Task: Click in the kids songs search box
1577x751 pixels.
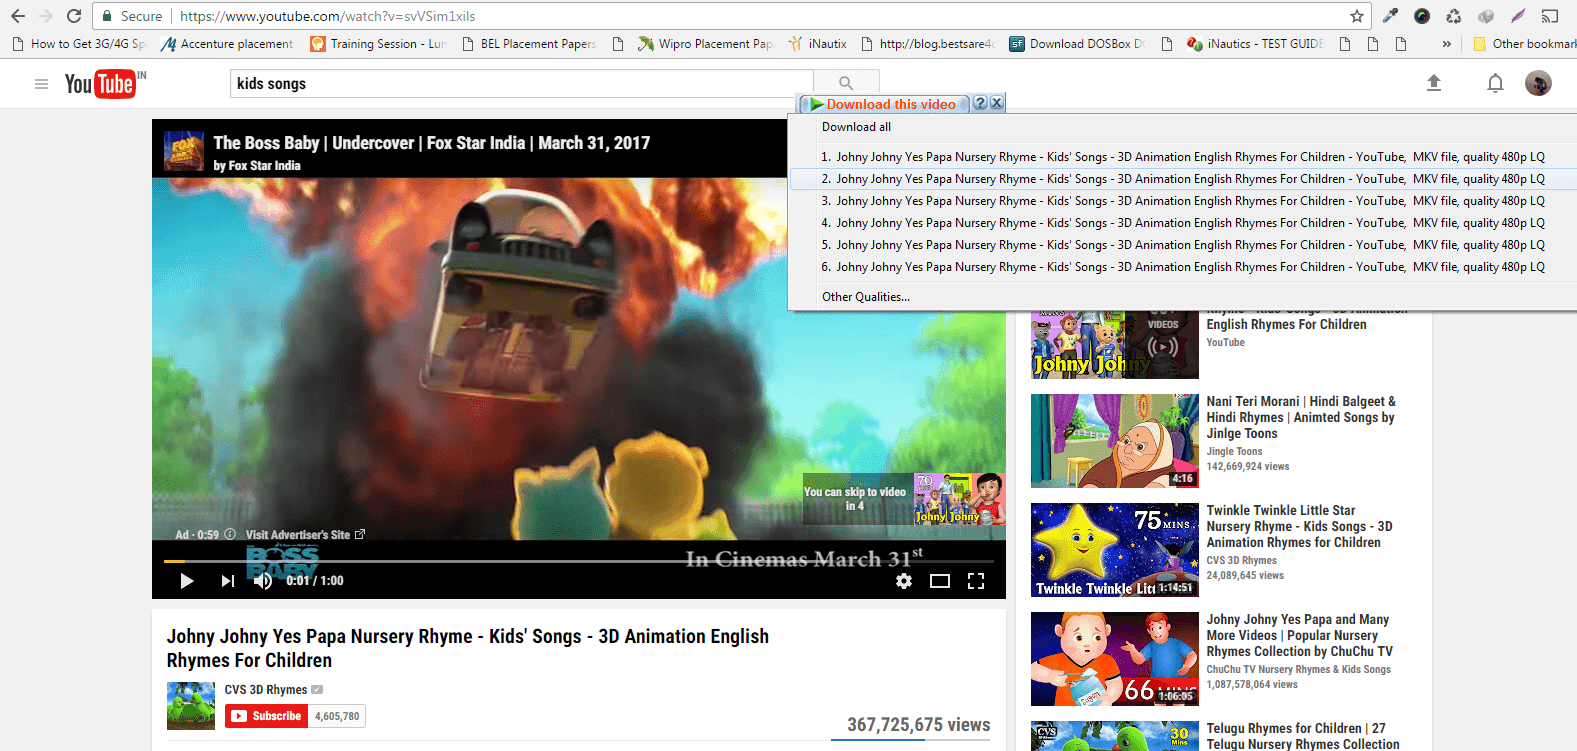Action: [522, 84]
